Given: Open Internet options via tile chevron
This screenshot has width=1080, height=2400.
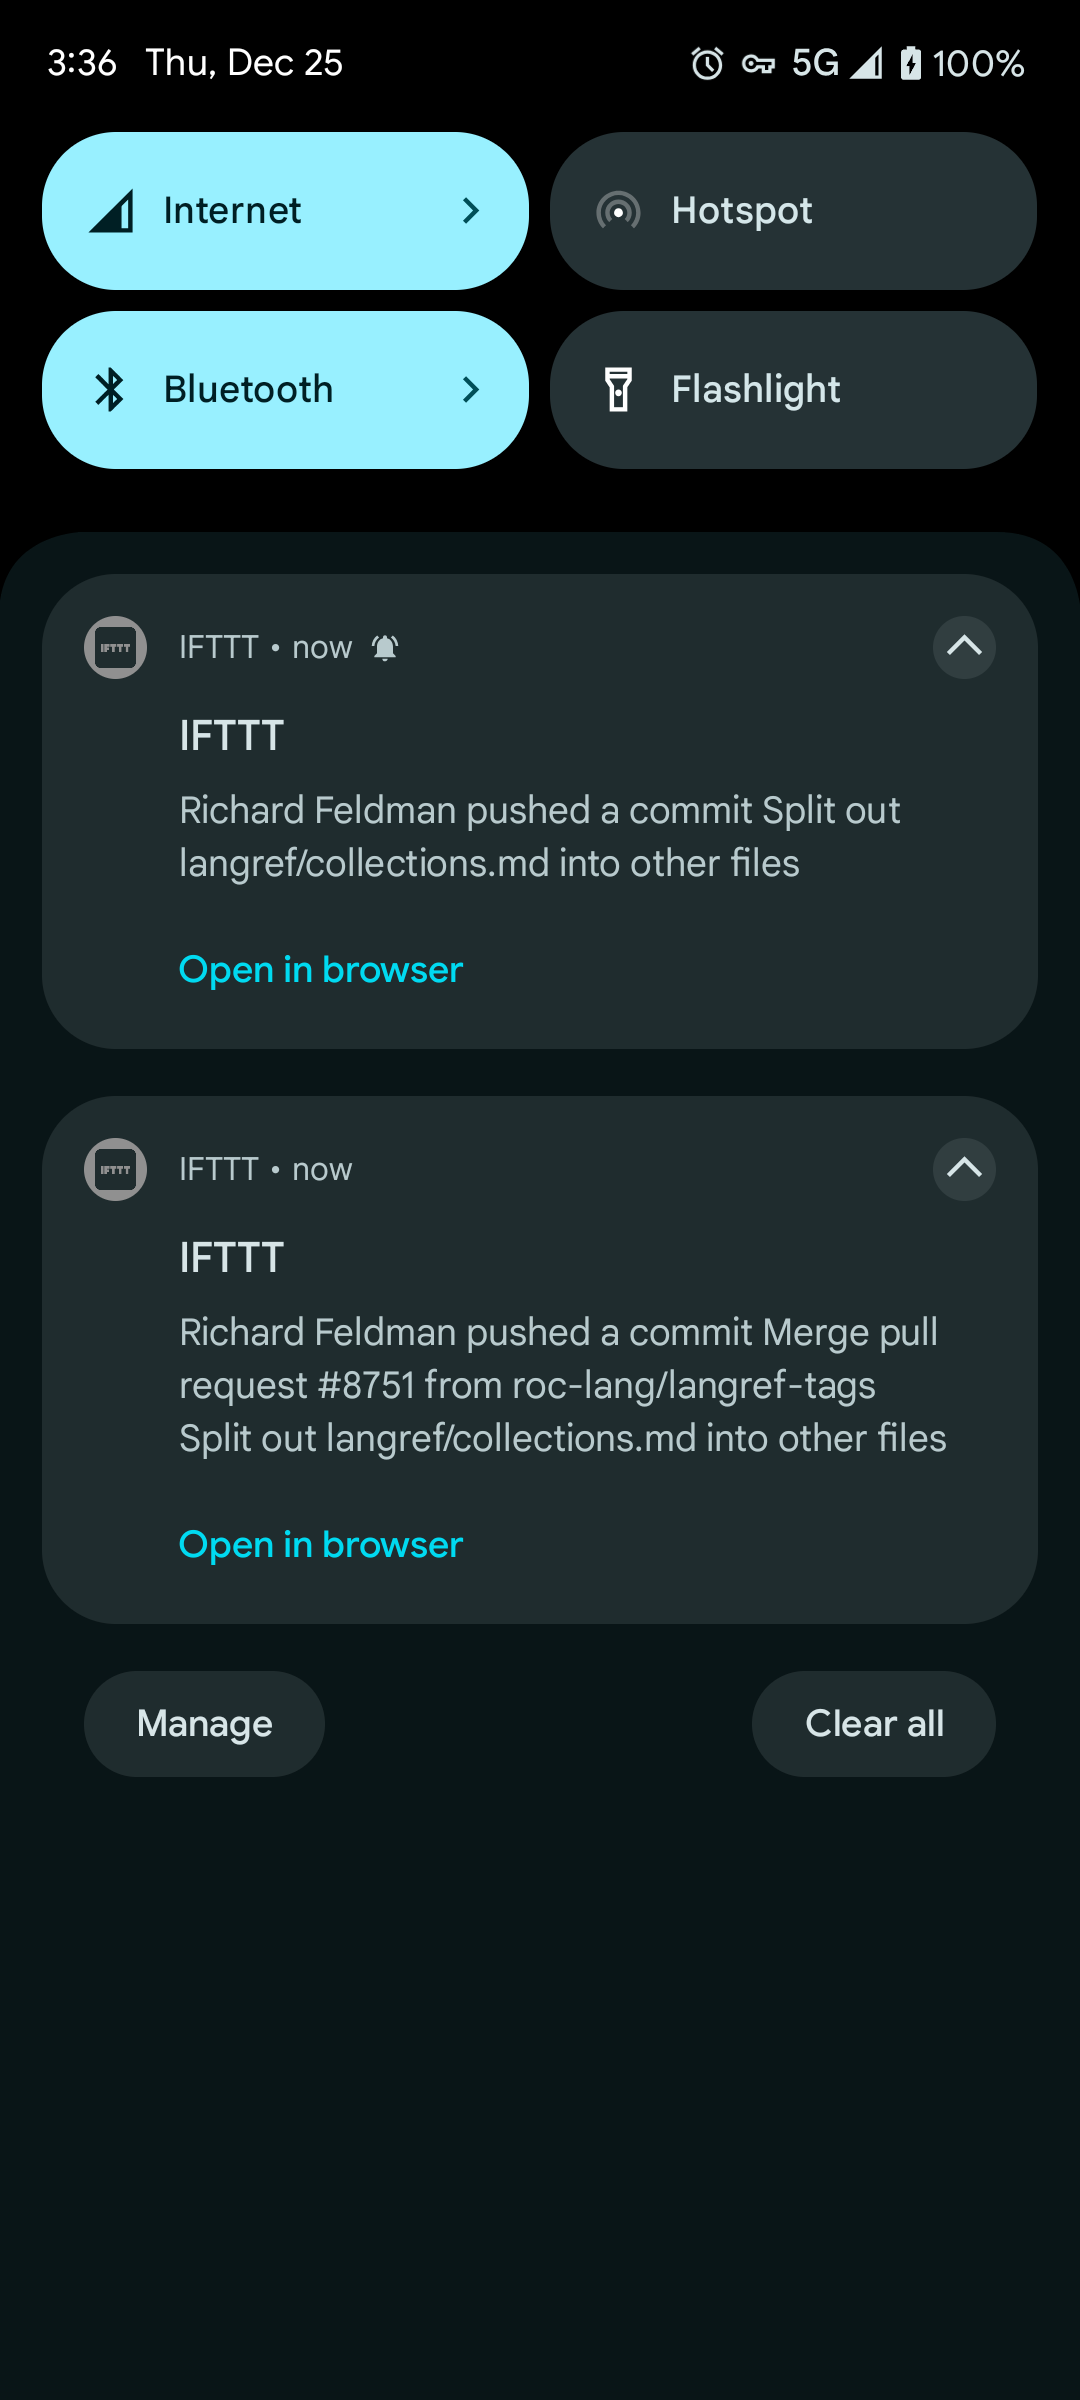Looking at the screenshot, I should coord(471,211).
